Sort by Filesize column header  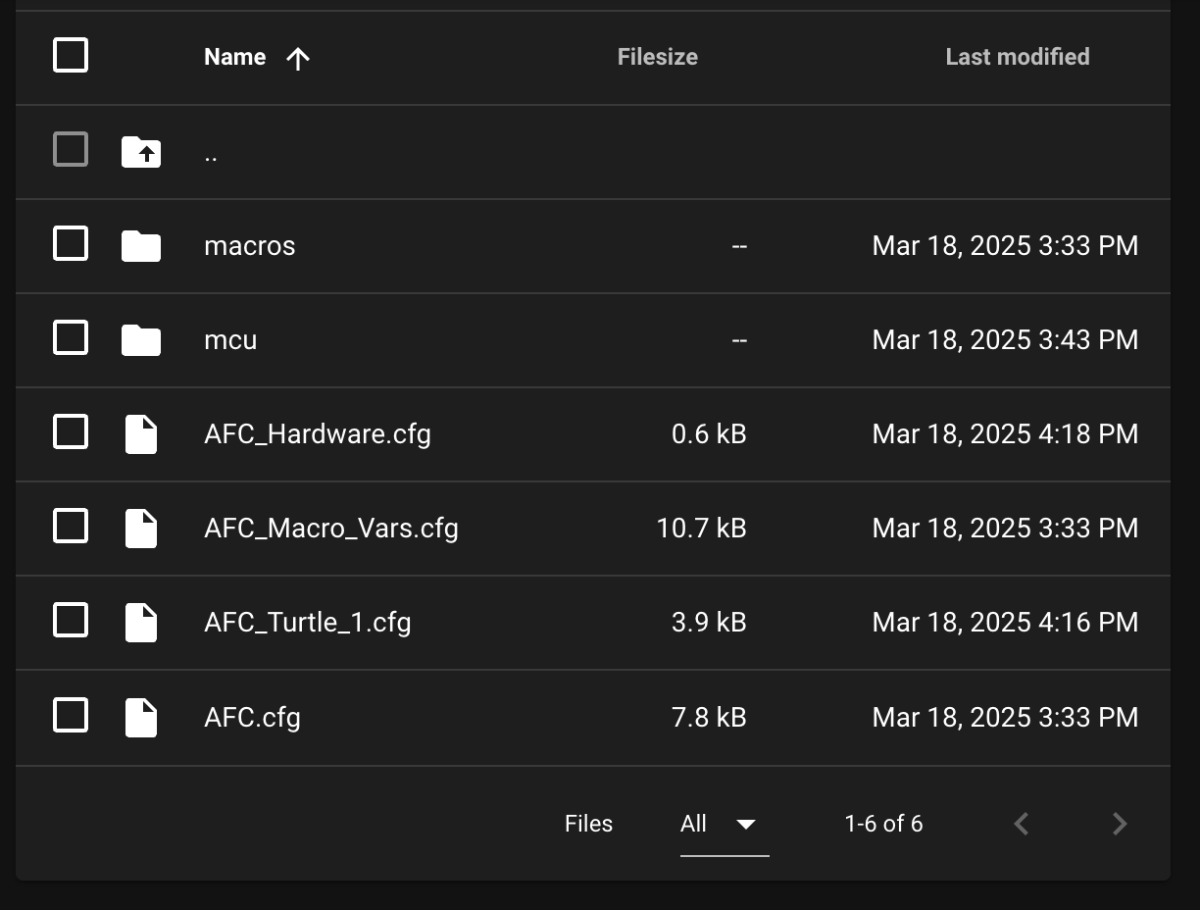(x=657, y=57)
